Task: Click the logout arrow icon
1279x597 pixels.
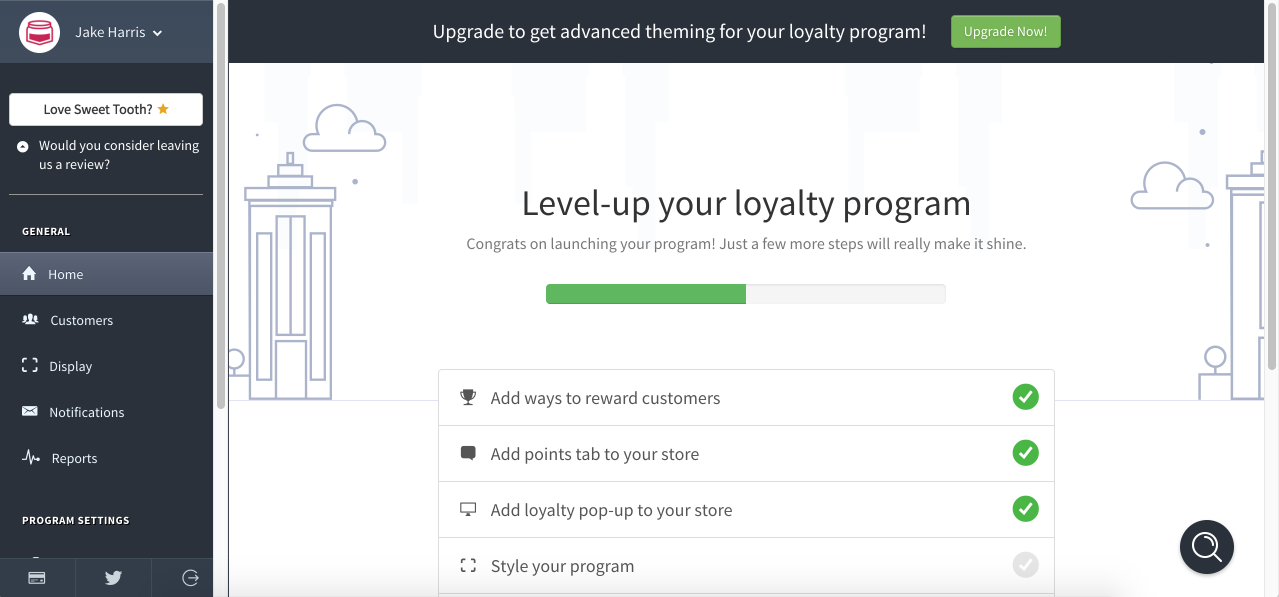Action: (x=190, y=578)
